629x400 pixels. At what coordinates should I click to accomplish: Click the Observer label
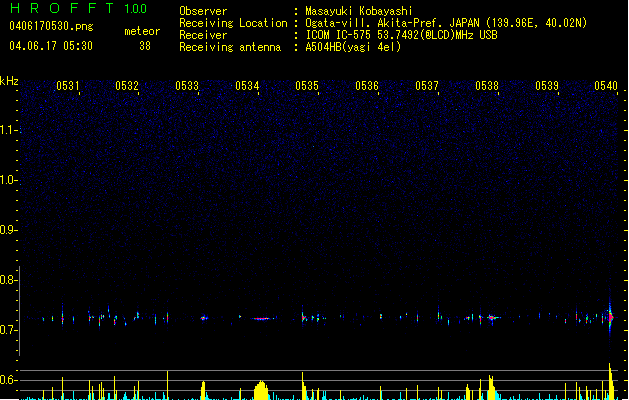point(203,11)
